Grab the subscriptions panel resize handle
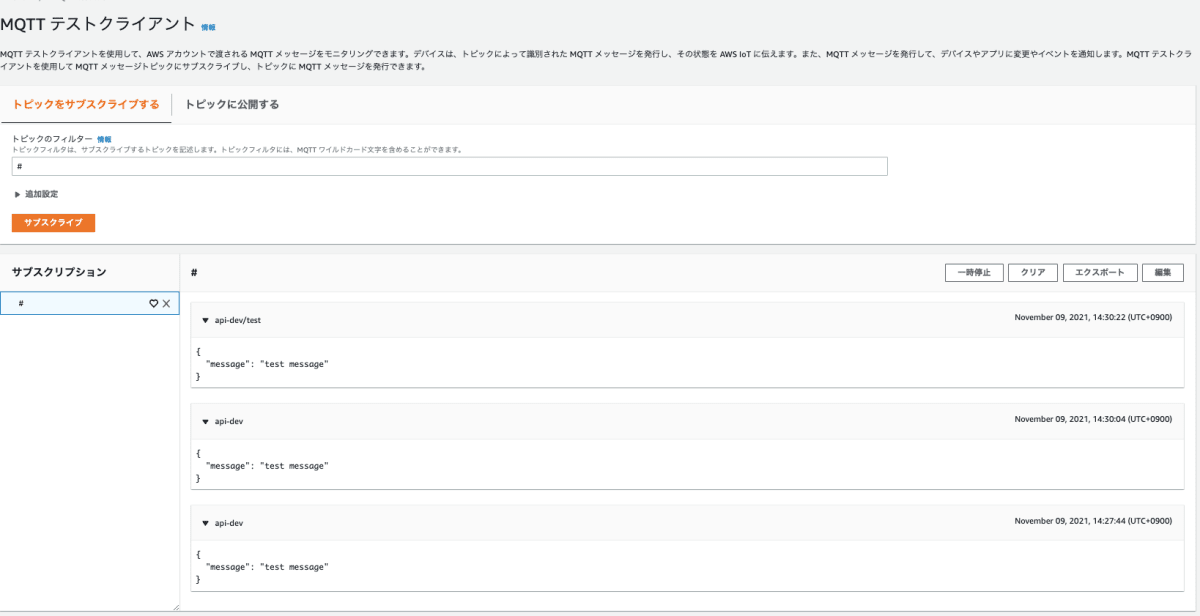Viewport: 1200px width, 616px height. click(175, 606)
